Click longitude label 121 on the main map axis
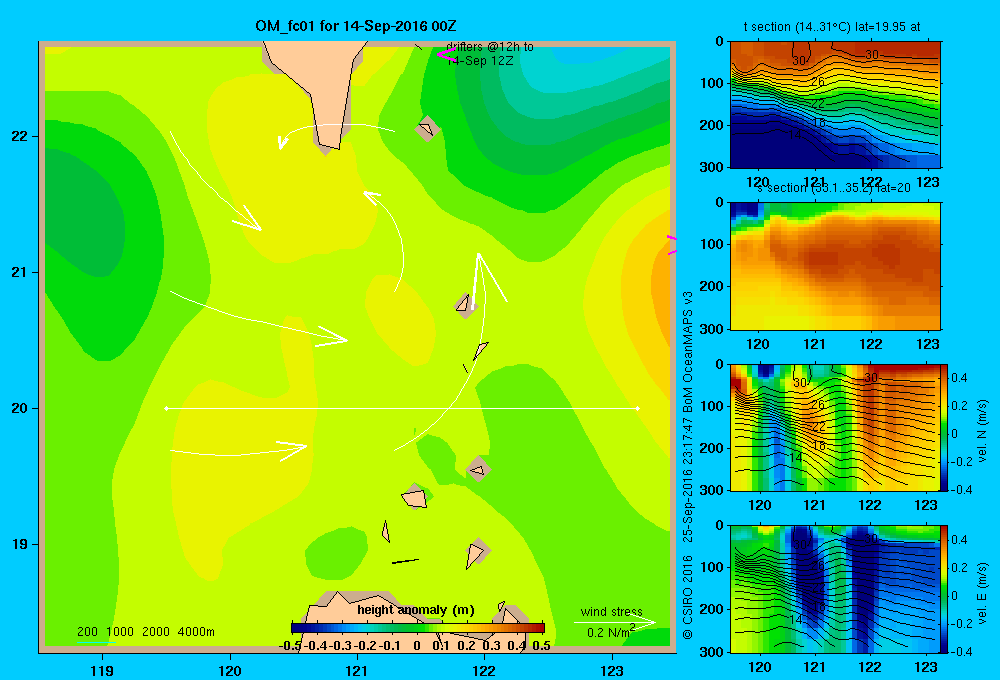The width and height of the screenshot is (1000, 680). tap(357, 670)
